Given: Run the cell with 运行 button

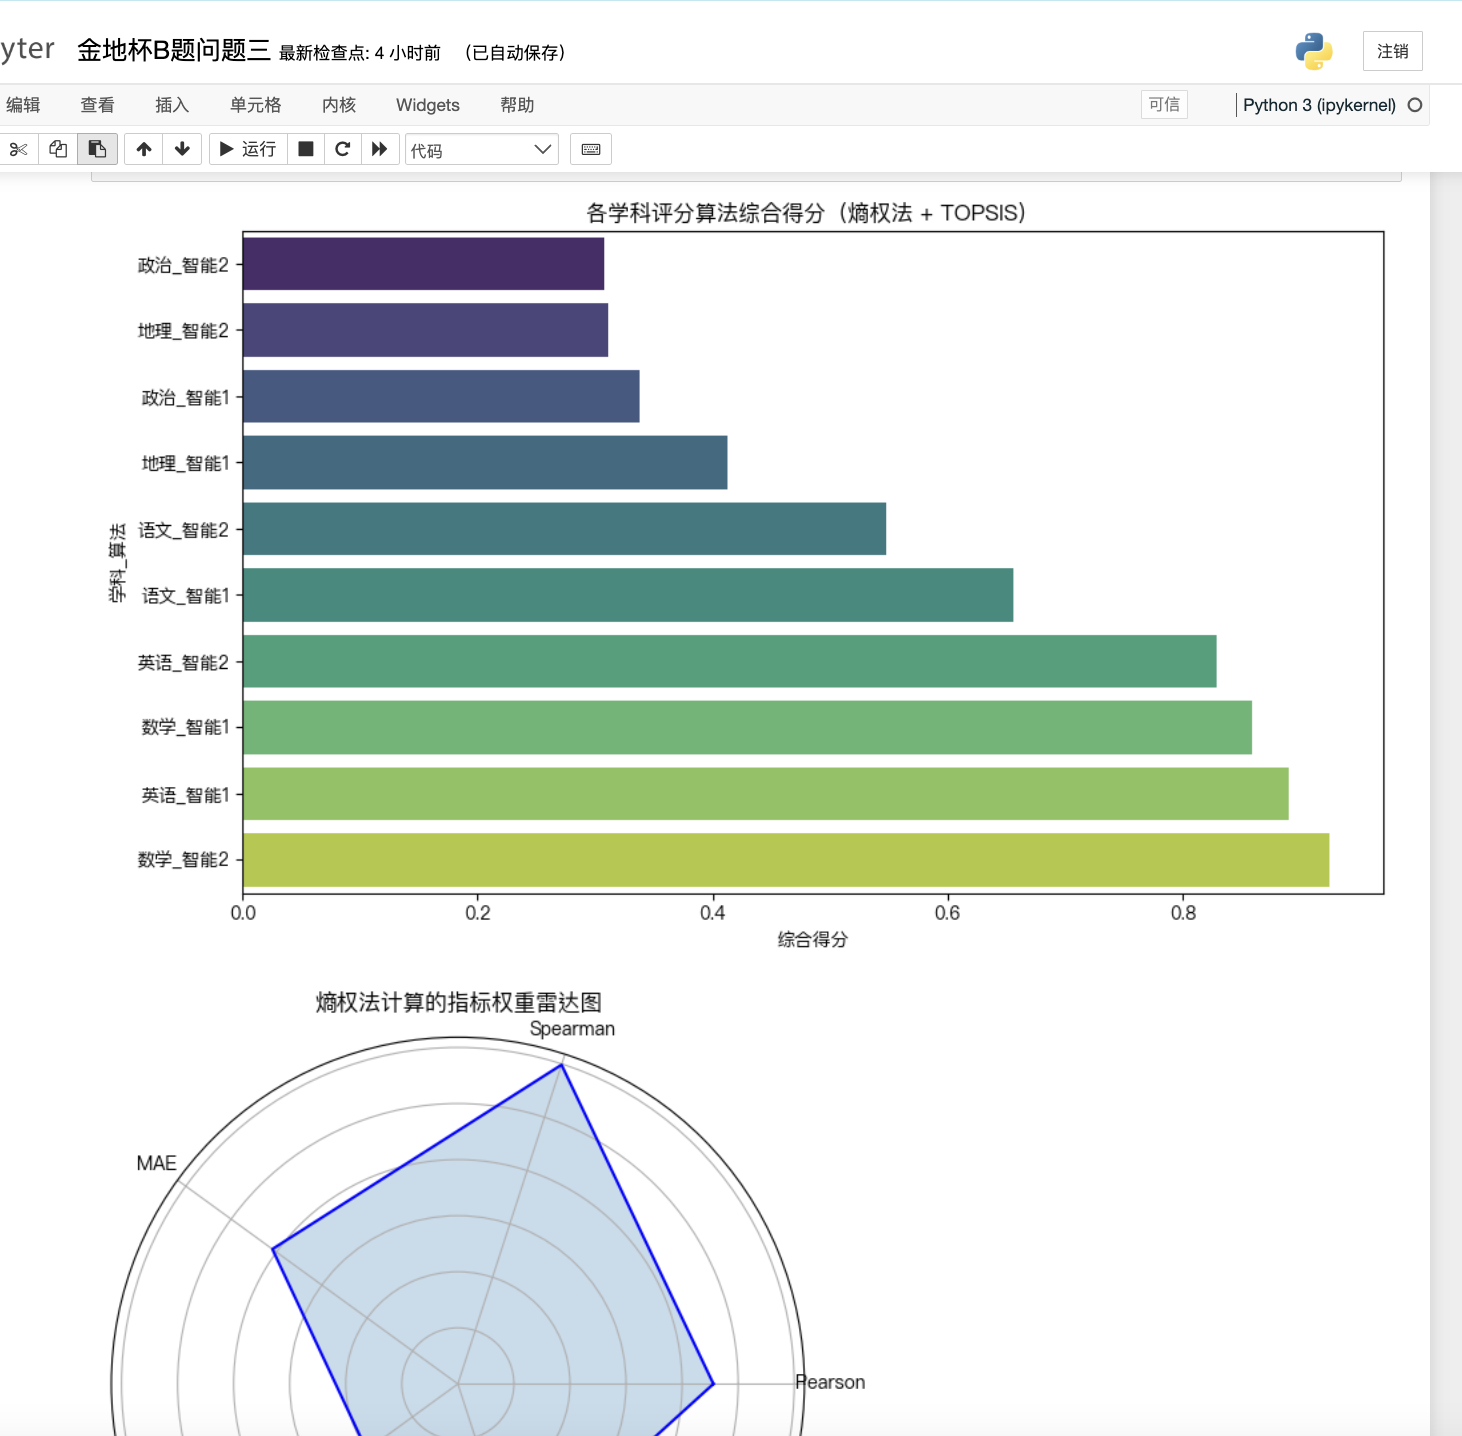Looking at the screenshot, I should pos(248,149).
